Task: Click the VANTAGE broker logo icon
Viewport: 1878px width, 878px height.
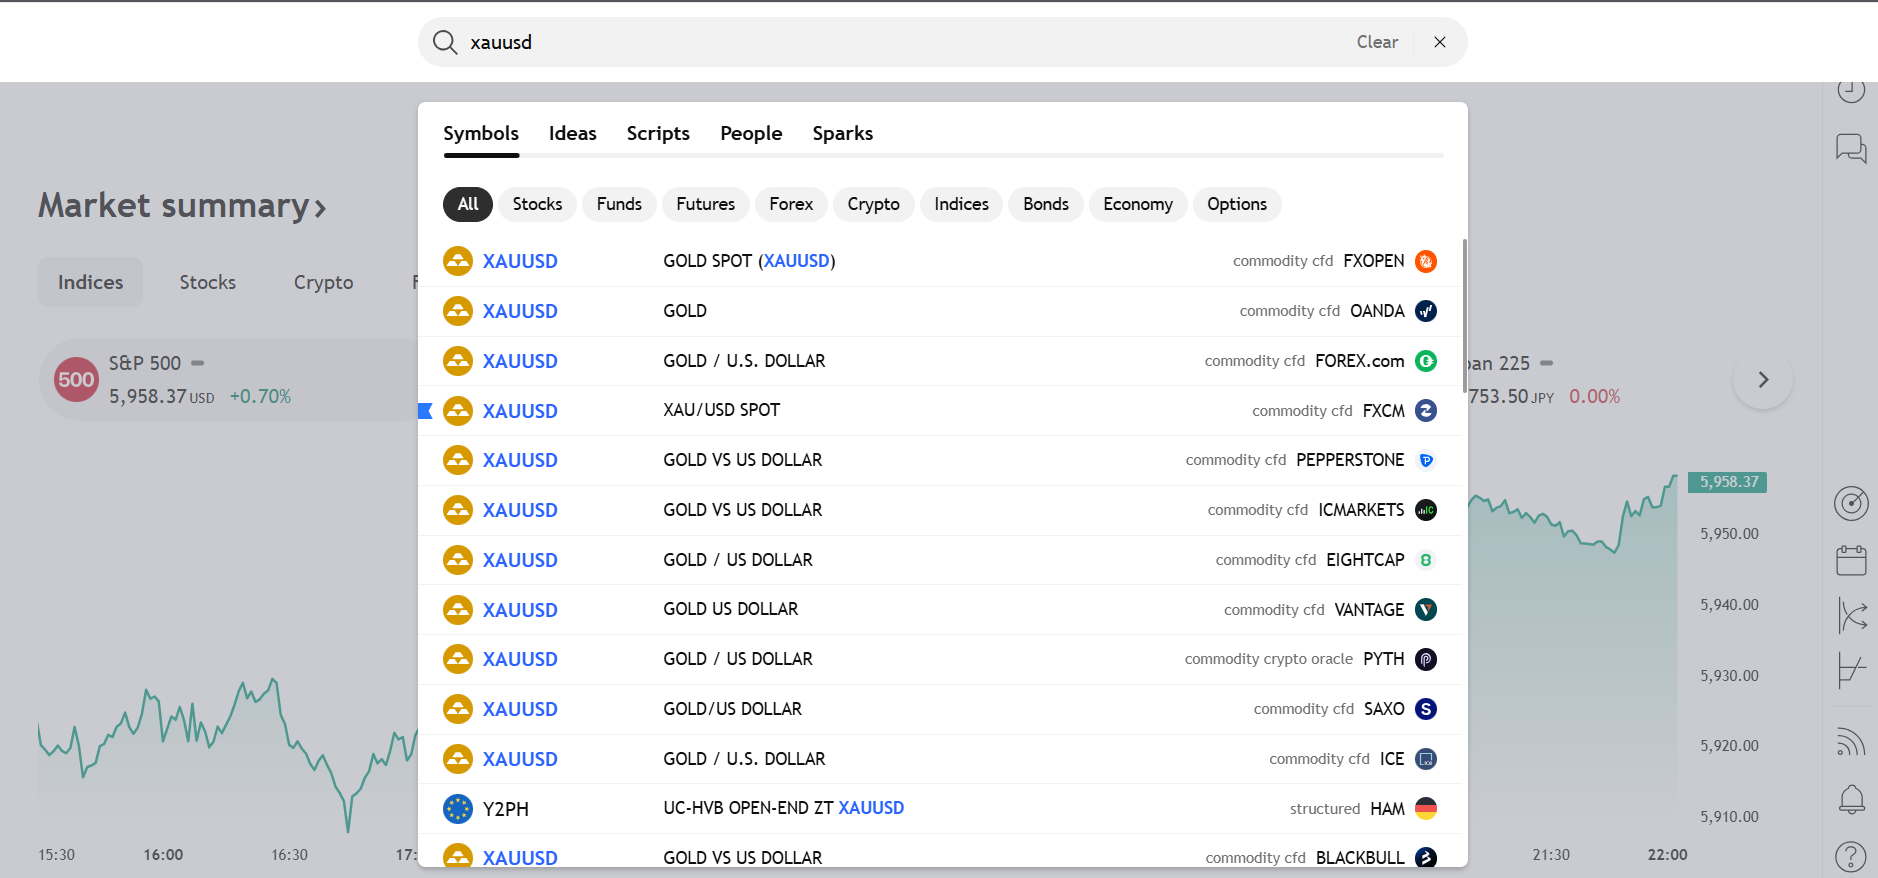Action: coord(1426,609)
